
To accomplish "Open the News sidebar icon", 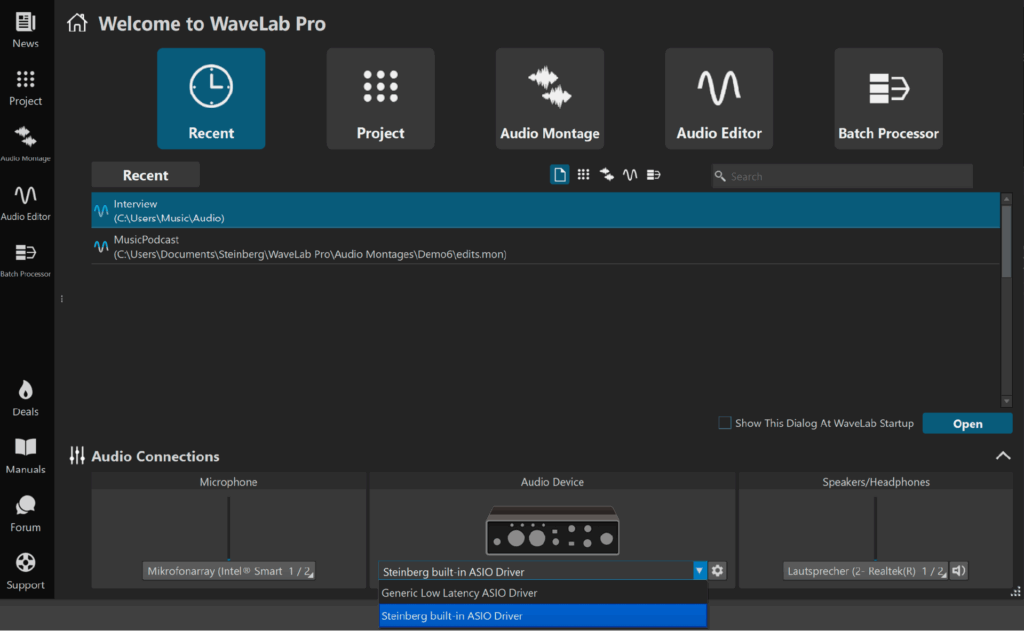I will coord(26,30).
